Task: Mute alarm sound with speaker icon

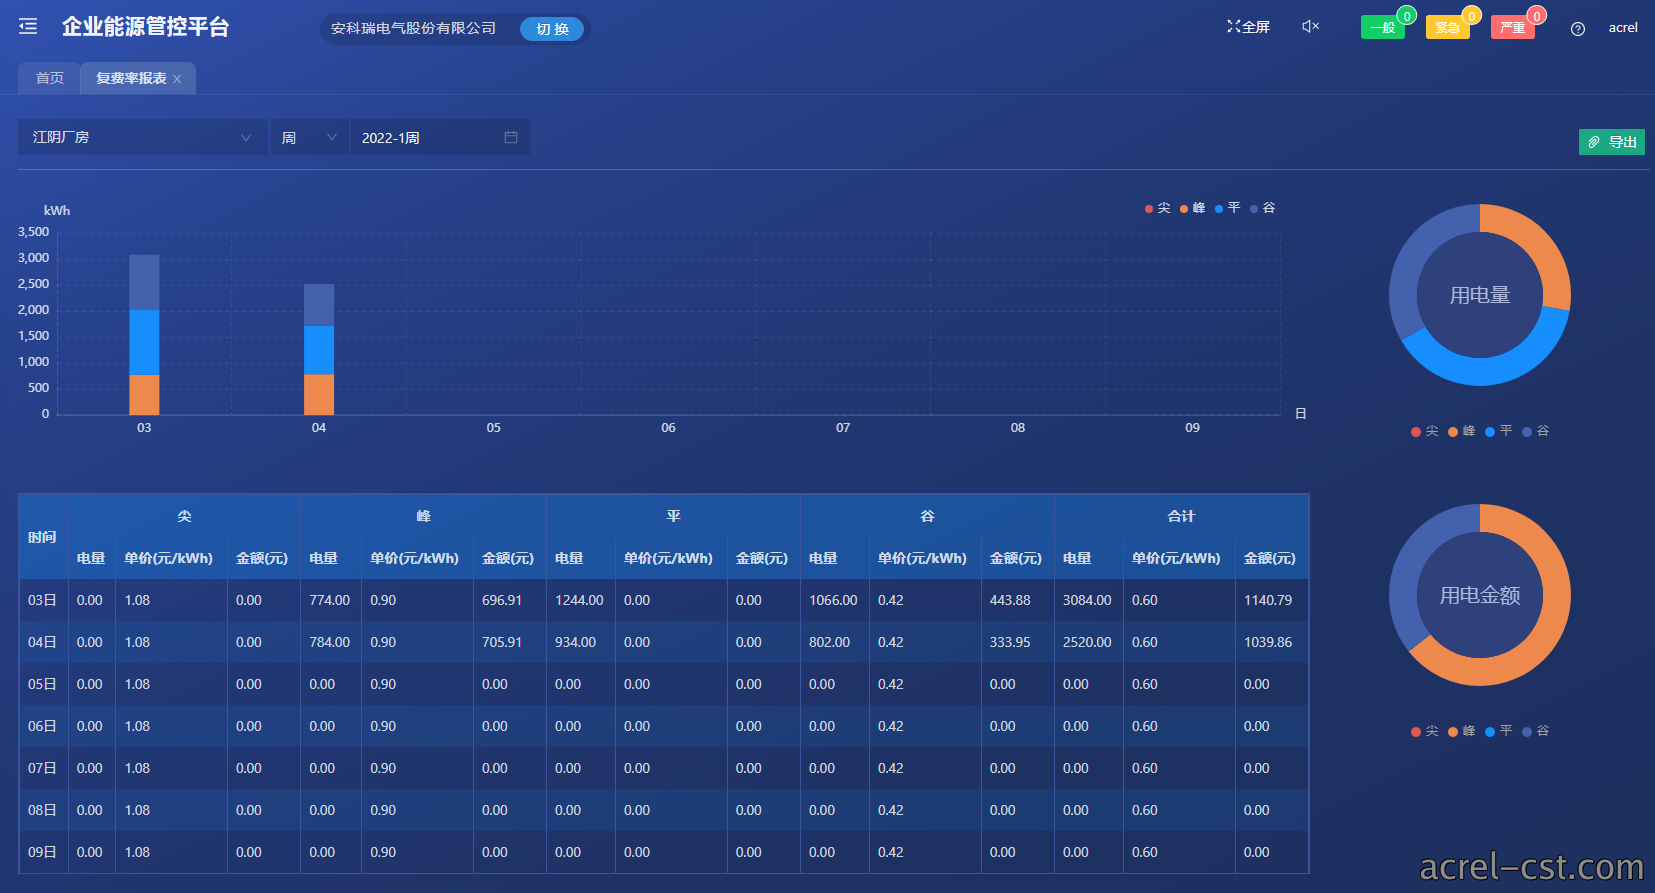Action: point(1311,27)
